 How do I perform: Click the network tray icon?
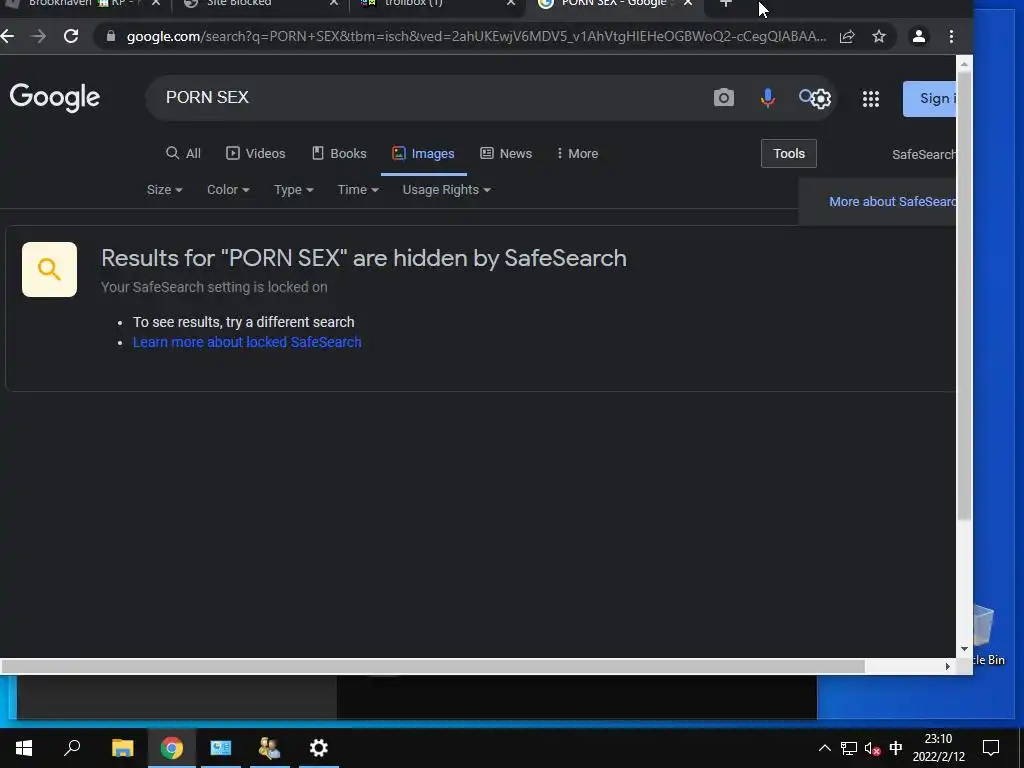tap(848, 748)
